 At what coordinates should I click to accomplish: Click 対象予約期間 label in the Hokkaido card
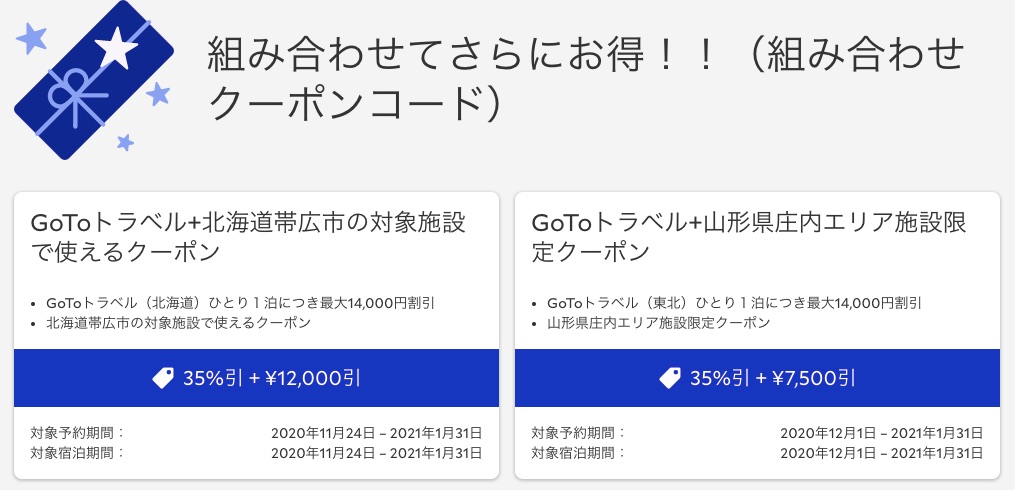click(x=77, y=433)
